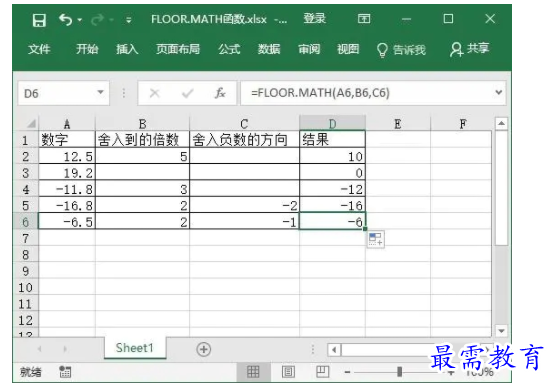552x389 pixels.
Task: Switch to the 开始 ribbon tab
Action: coord(87,49)
